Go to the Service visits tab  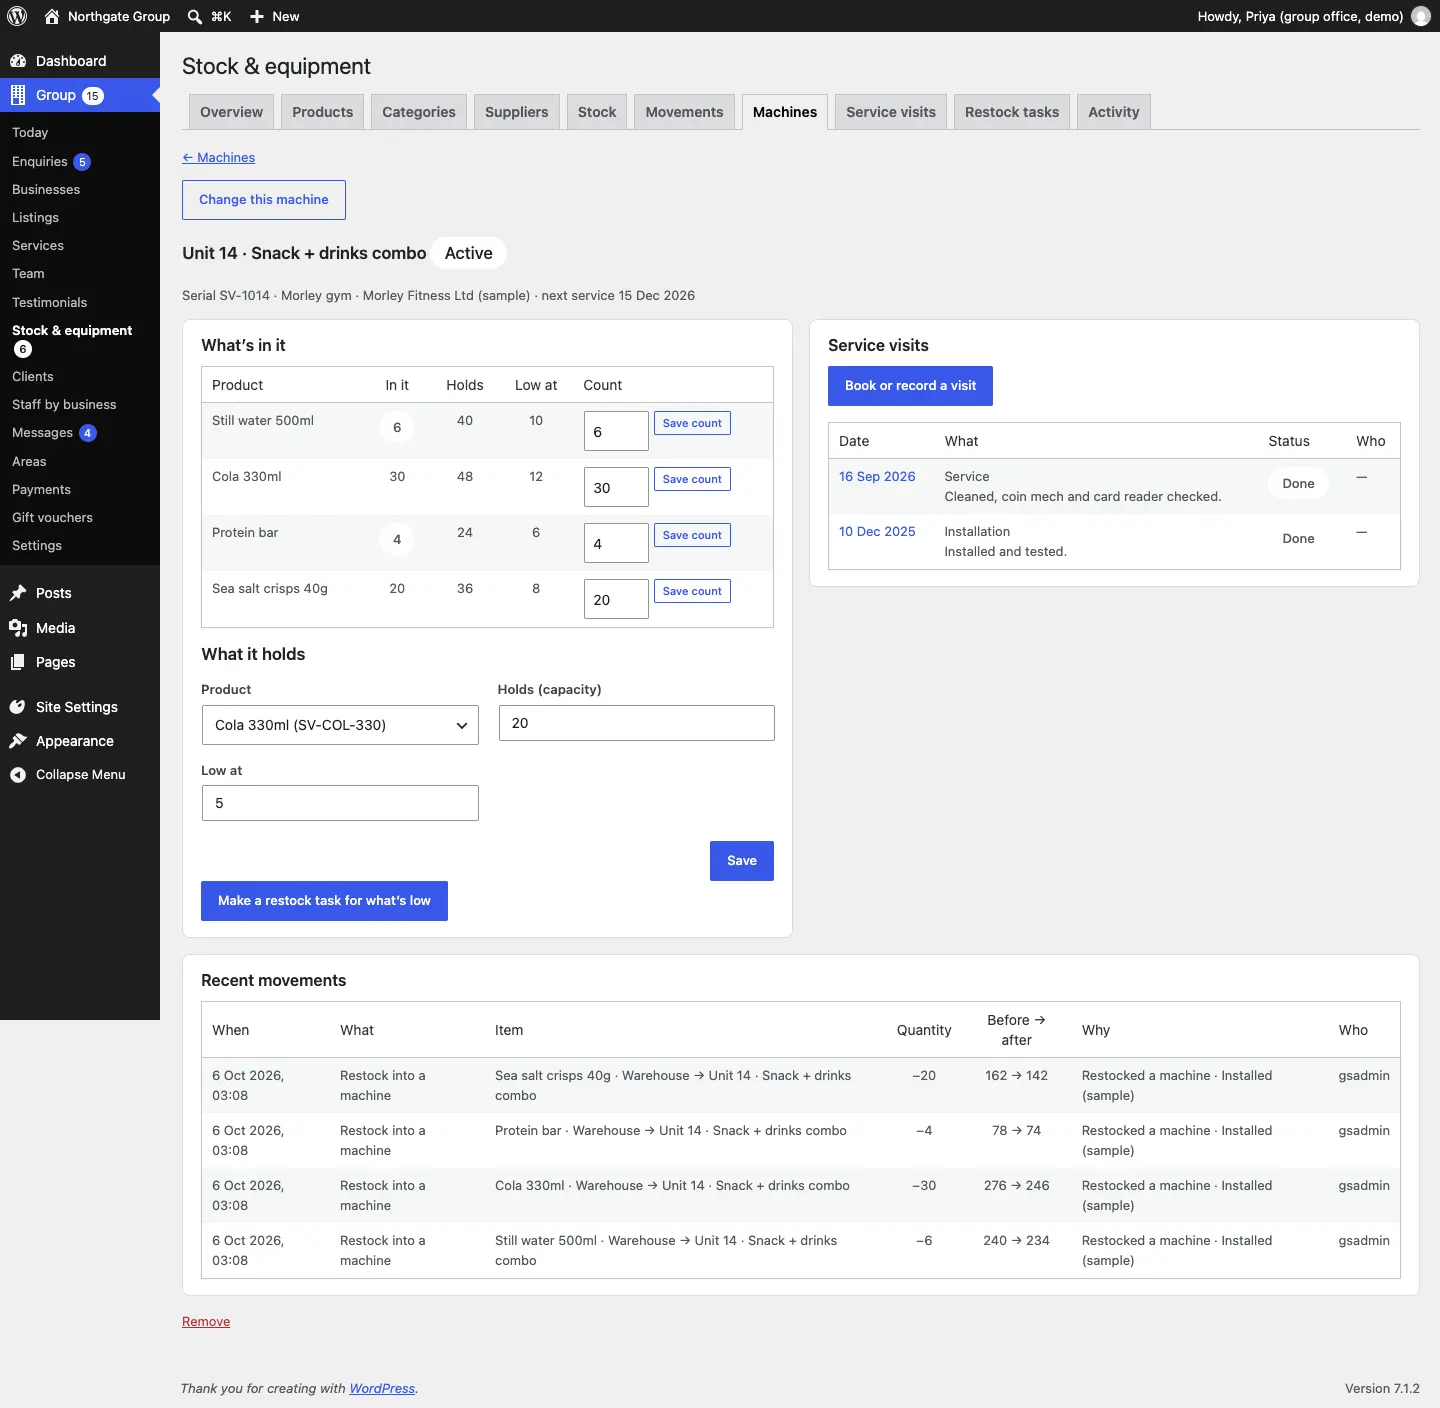click(x=891, y=112)
